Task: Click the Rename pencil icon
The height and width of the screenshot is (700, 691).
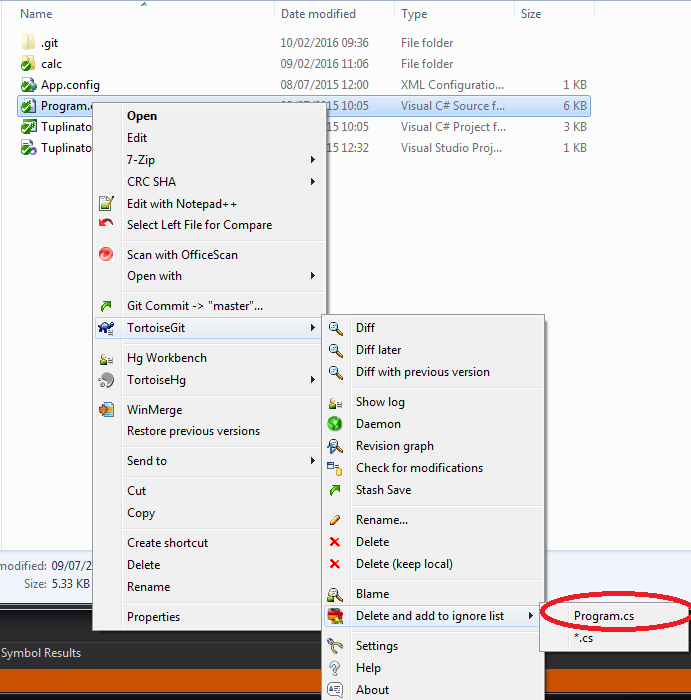Action: point(335,520)
